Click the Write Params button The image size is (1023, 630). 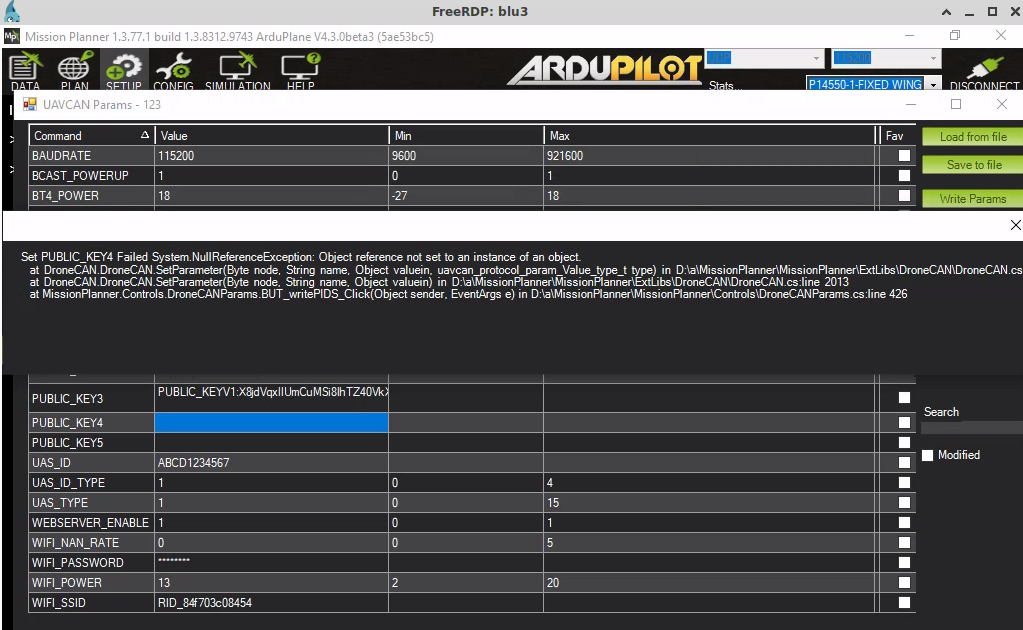[971, 198]
